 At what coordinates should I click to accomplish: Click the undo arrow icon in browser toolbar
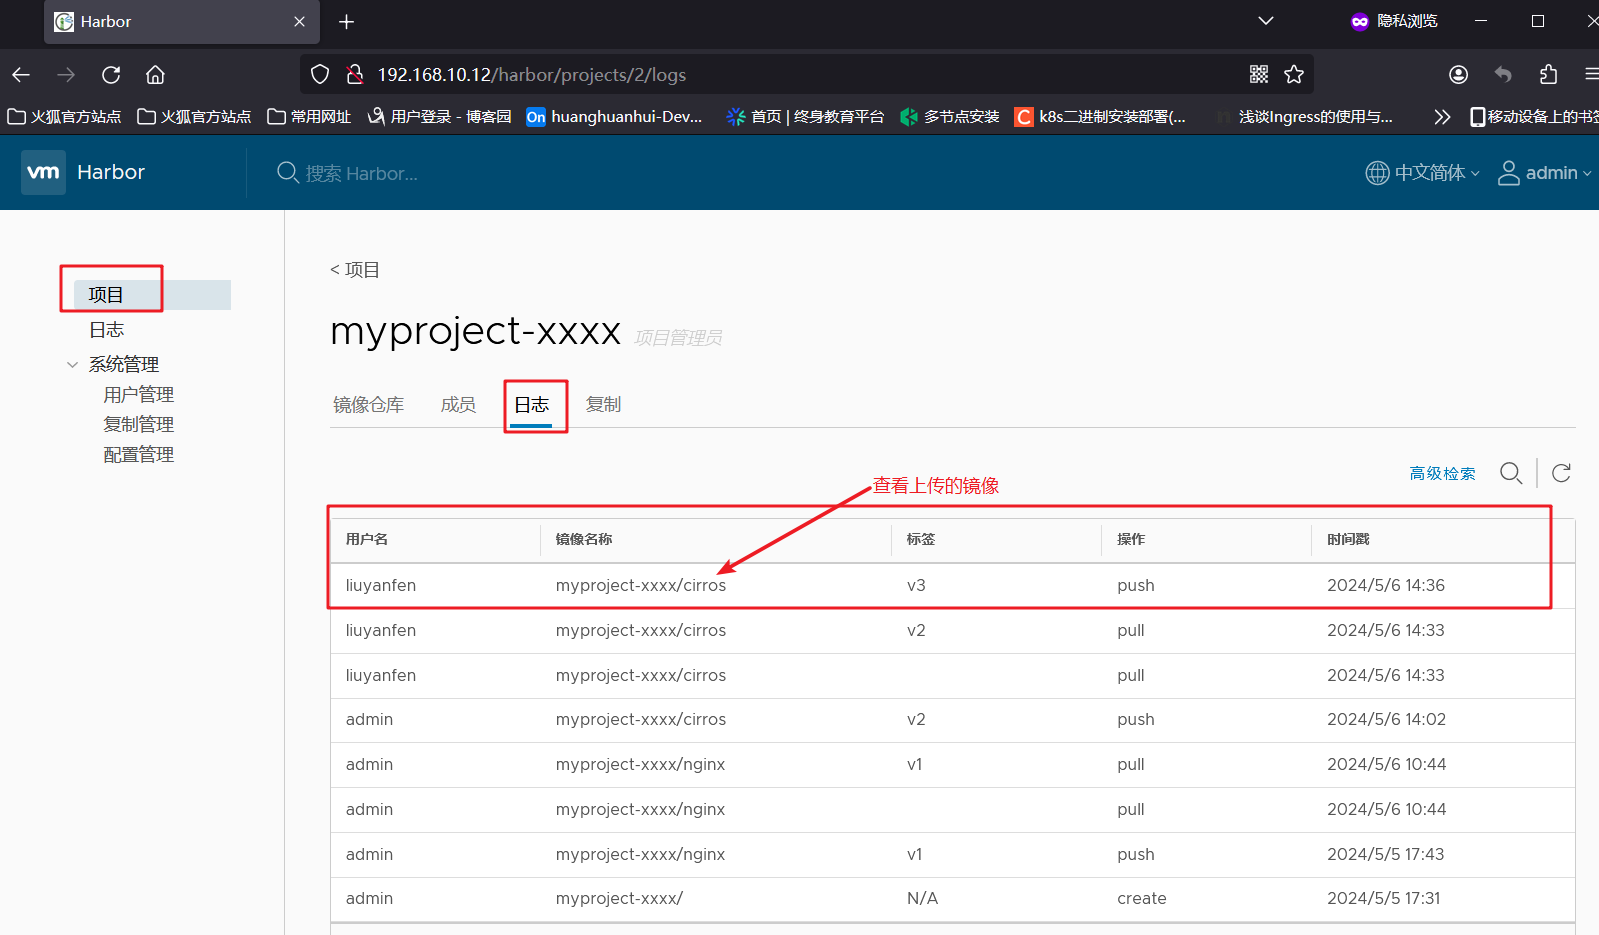[x=1503, y=74]
